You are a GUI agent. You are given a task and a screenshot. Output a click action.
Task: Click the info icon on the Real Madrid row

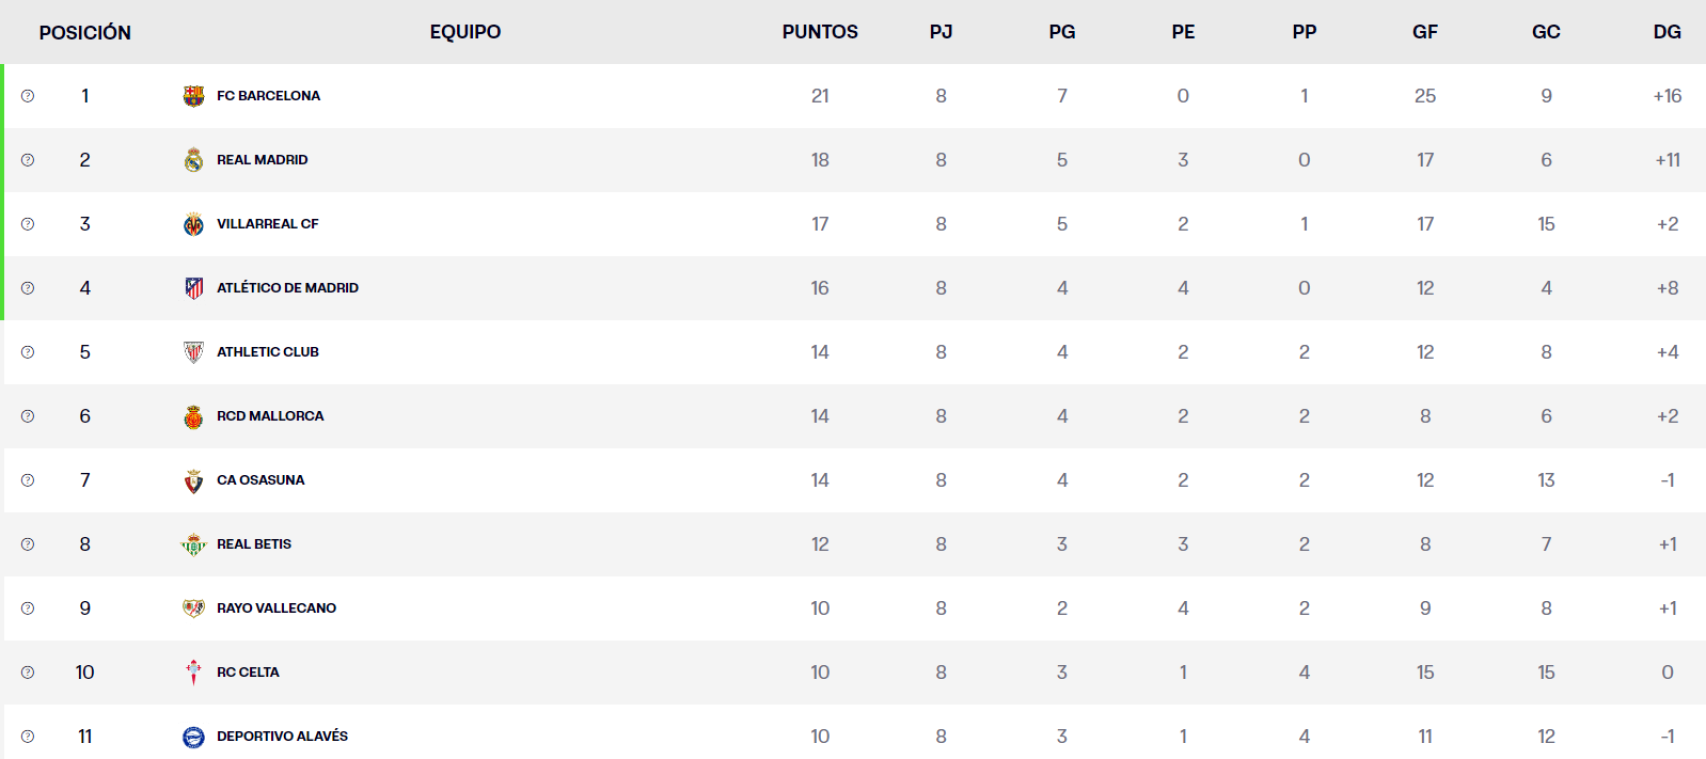[x=27, y=159]
